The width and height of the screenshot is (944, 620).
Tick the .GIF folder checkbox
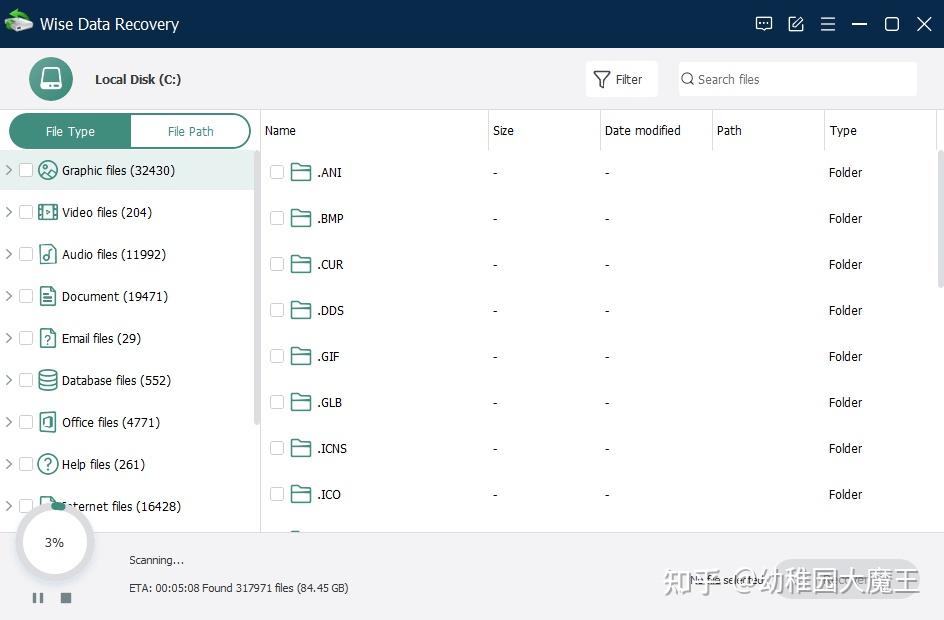pyautogui.click(x=277, y=356)
